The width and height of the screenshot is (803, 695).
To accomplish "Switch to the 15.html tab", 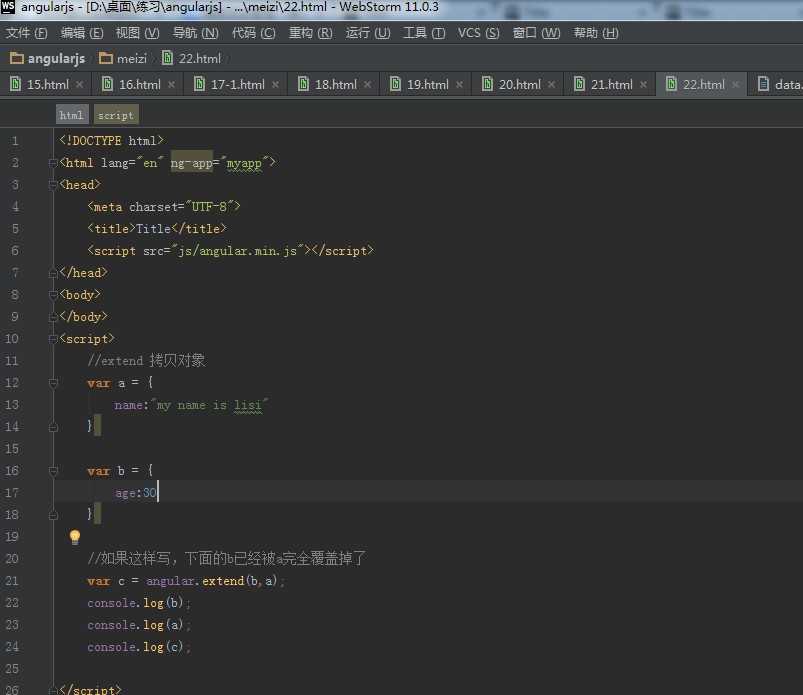I will pyautogui.click(x=48, y=85).
